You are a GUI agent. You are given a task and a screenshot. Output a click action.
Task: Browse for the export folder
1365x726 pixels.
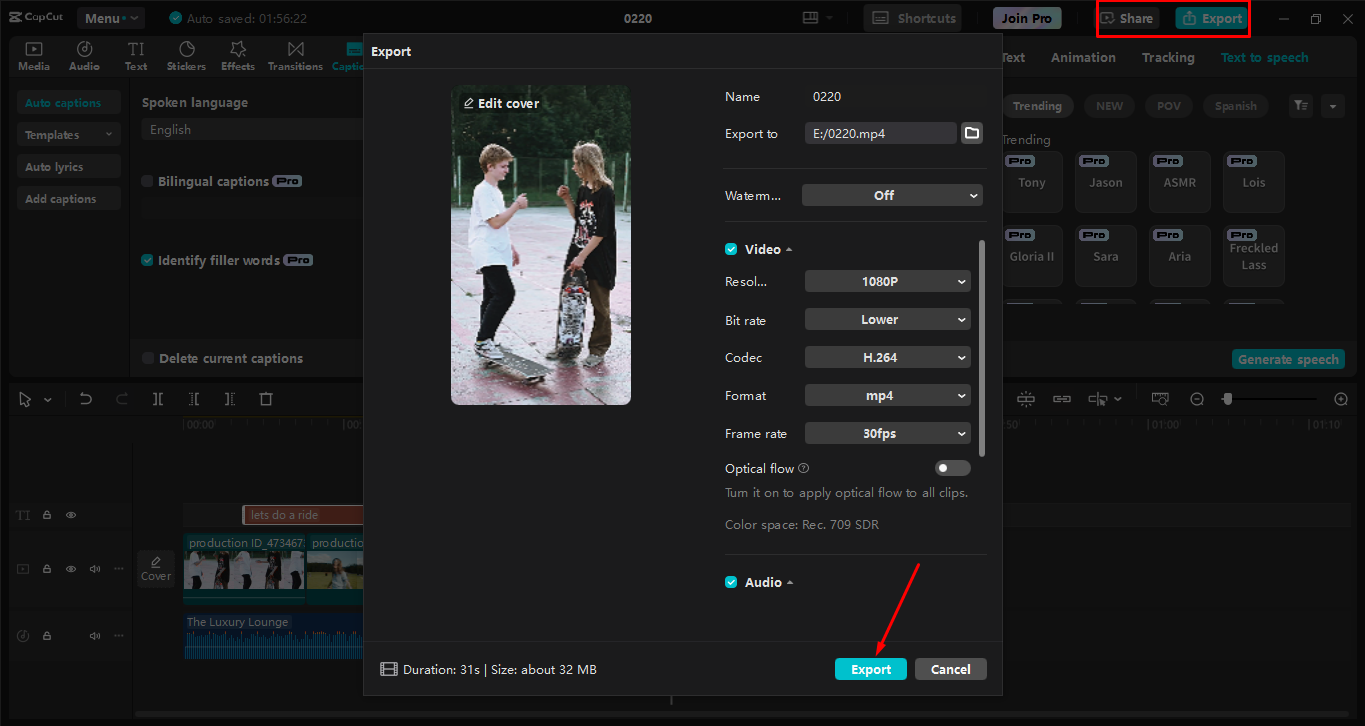pos(971,133)
